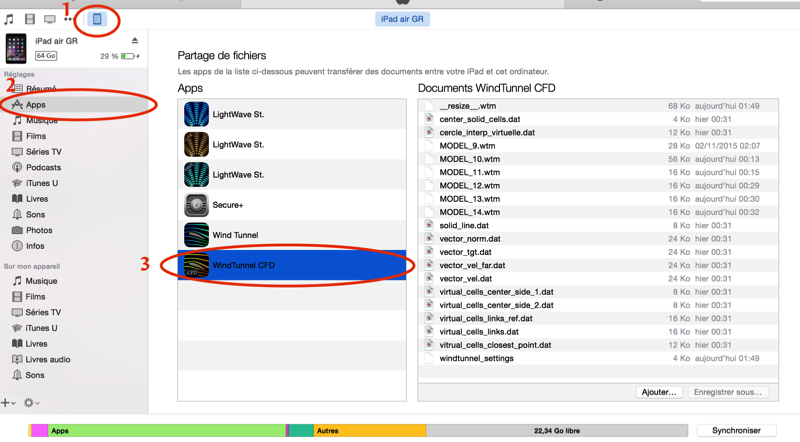Select the iPad device button in toolbar

pyautogui.click(x=97, y=19)
